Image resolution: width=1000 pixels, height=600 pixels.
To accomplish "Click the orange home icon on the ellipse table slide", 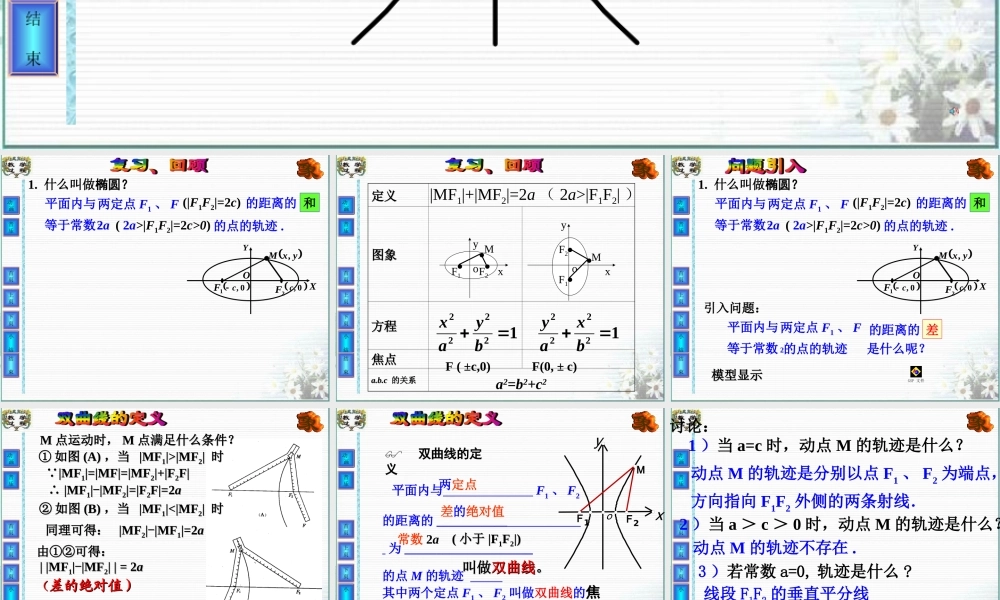I will tap(644, 168).
